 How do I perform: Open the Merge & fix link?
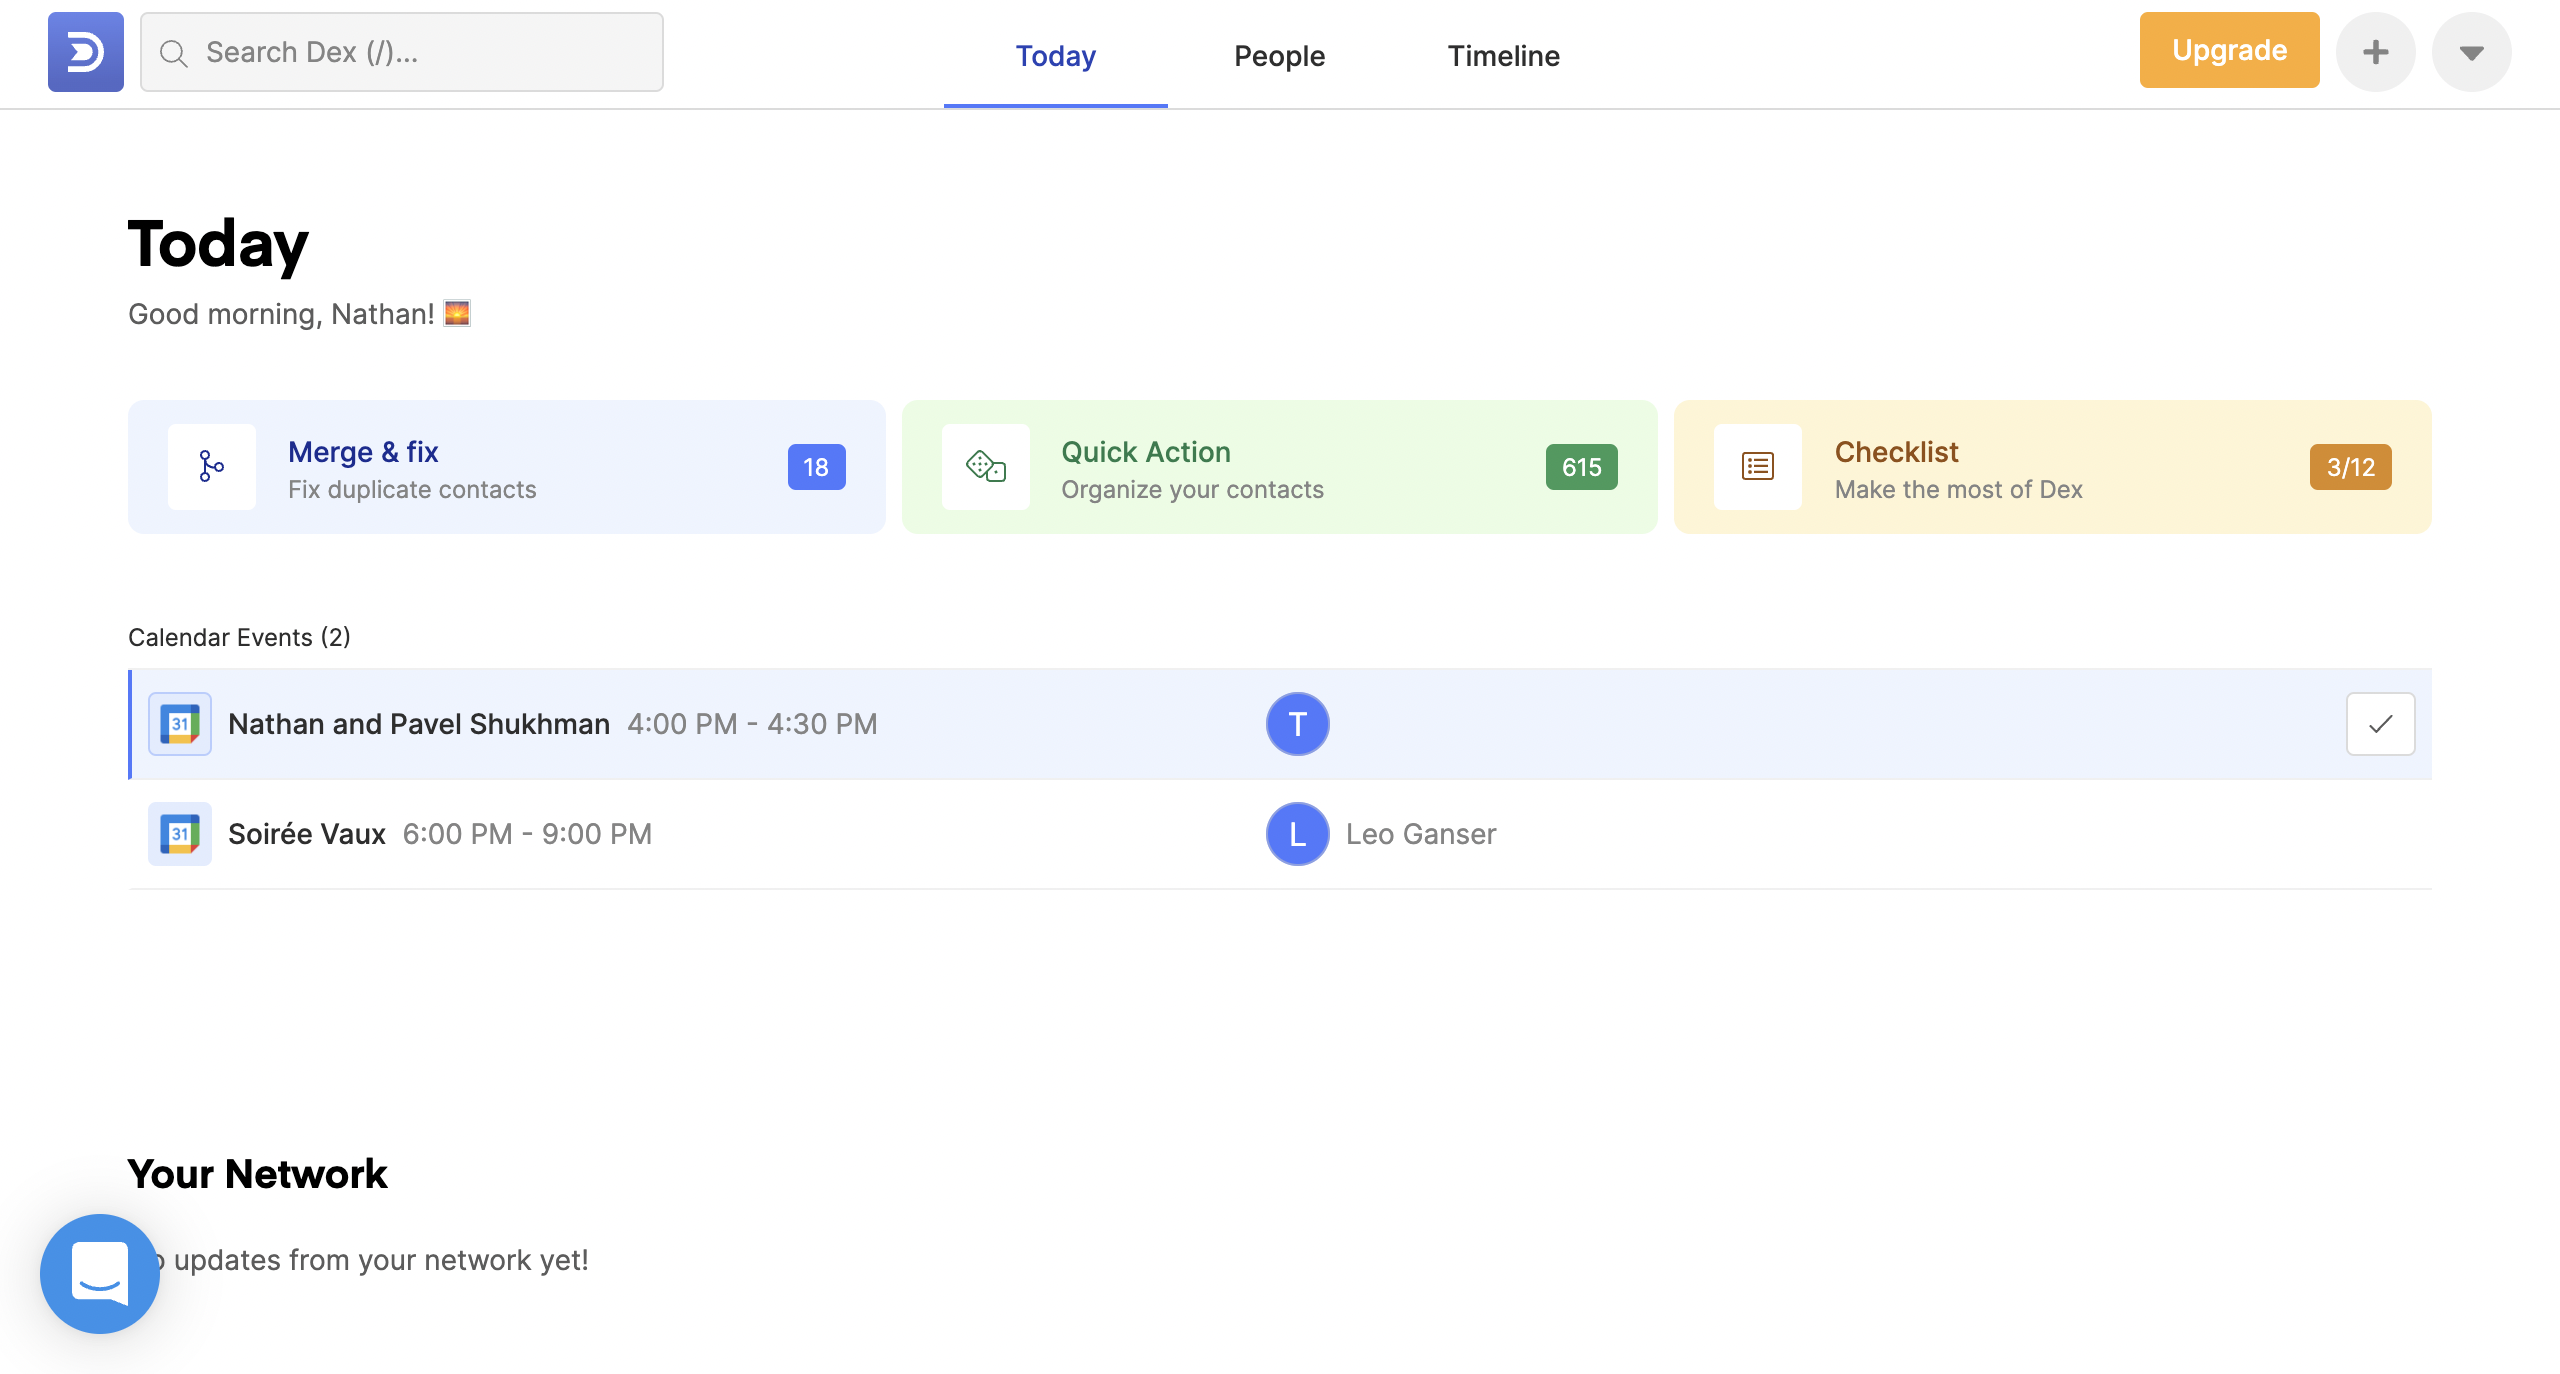coord(364,452)
